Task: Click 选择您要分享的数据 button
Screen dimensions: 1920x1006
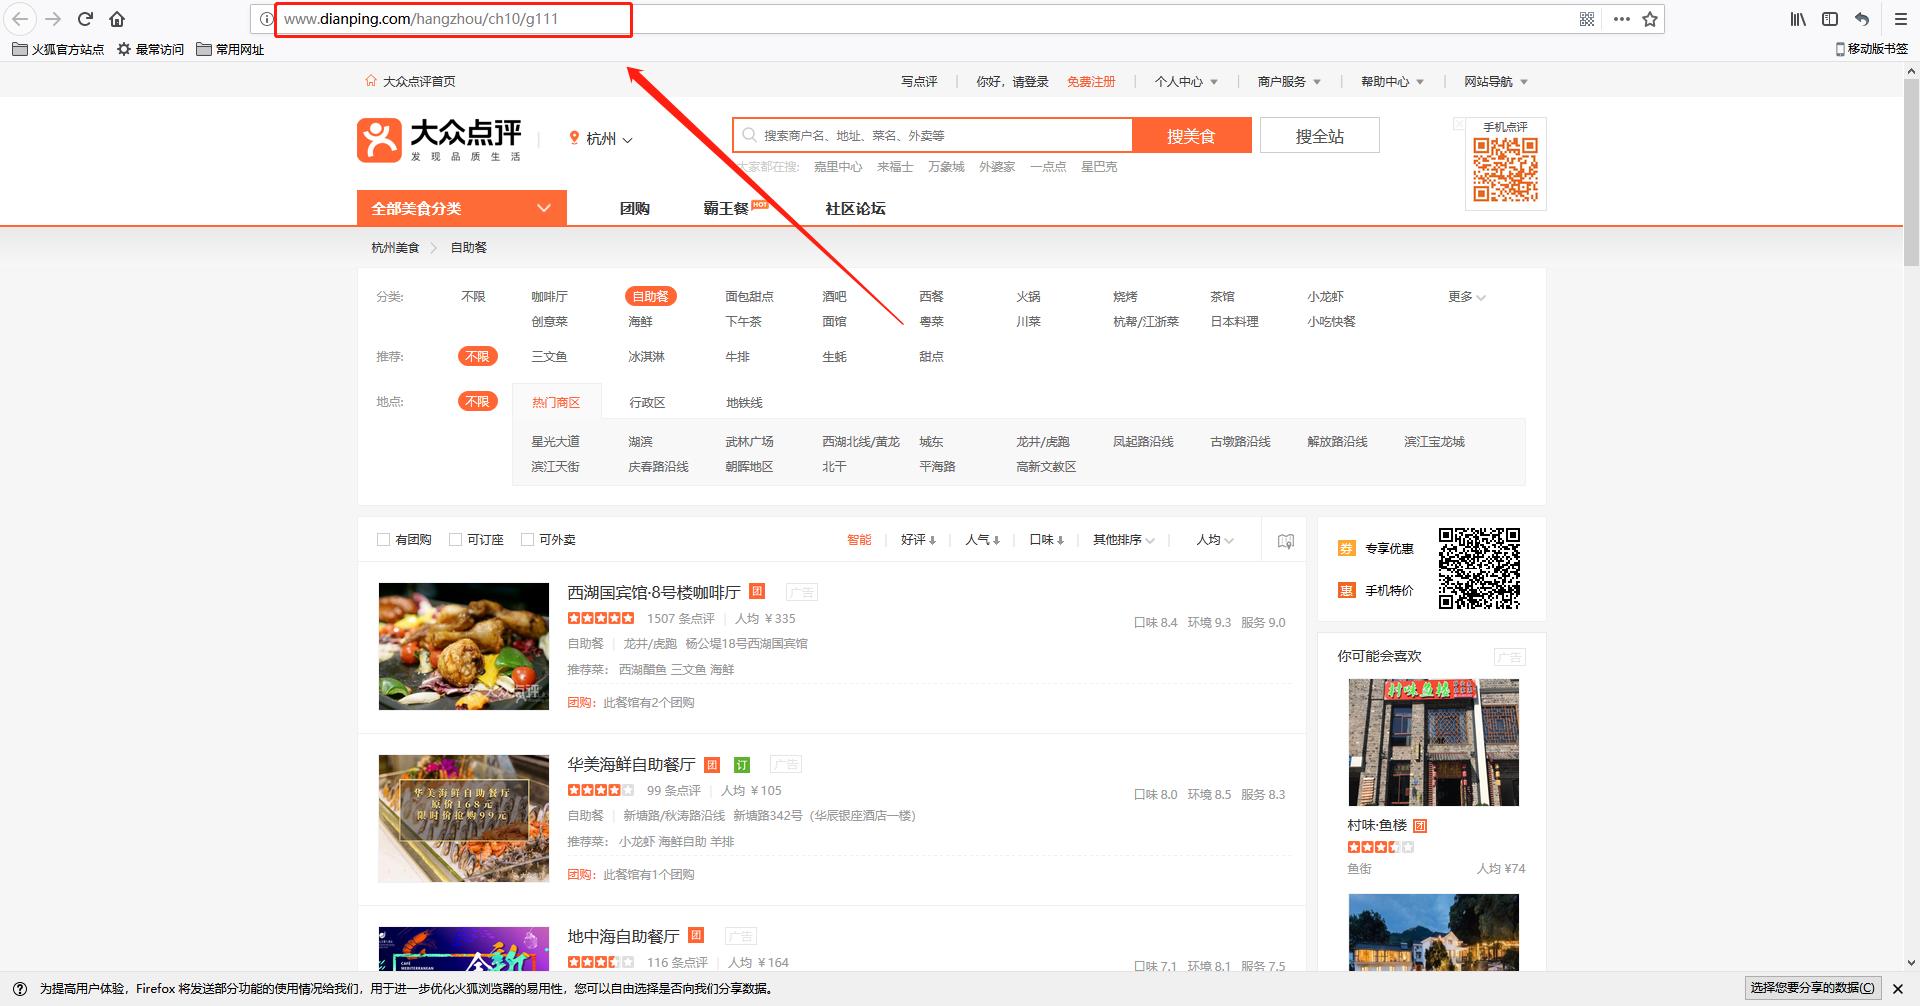Action: (x=1812, y=988)
